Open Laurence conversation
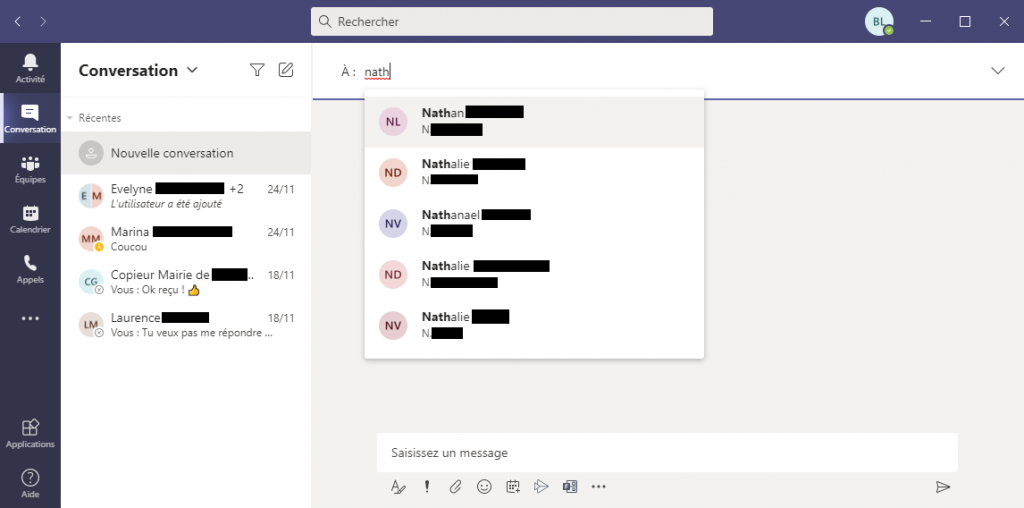 (186, 325)
